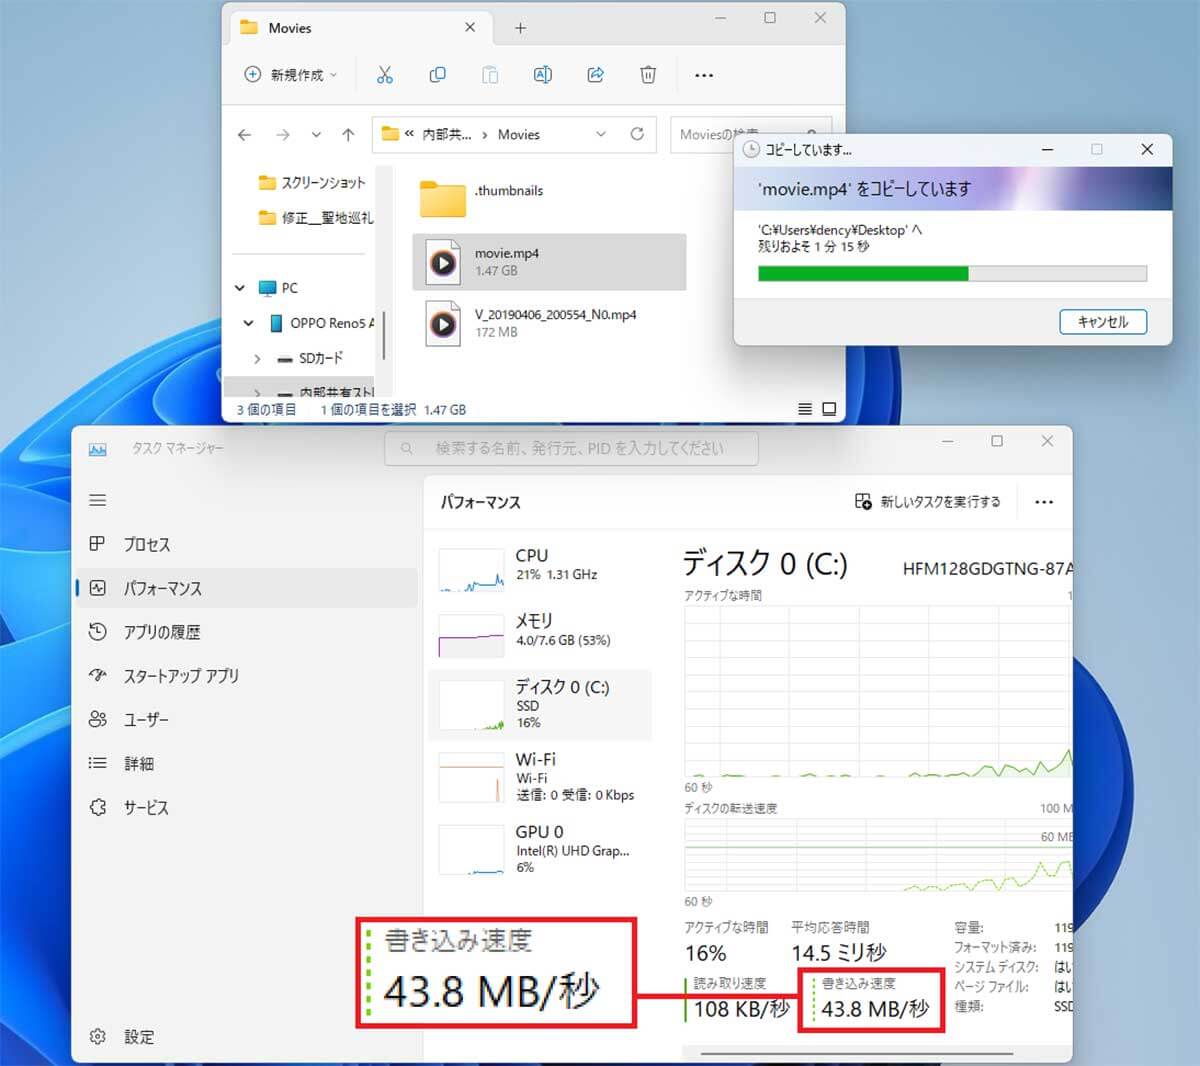Refresh the Movies folder view
This screenshot has height=1066, width=1200.
pyautogui.click(x=637, y=134)
